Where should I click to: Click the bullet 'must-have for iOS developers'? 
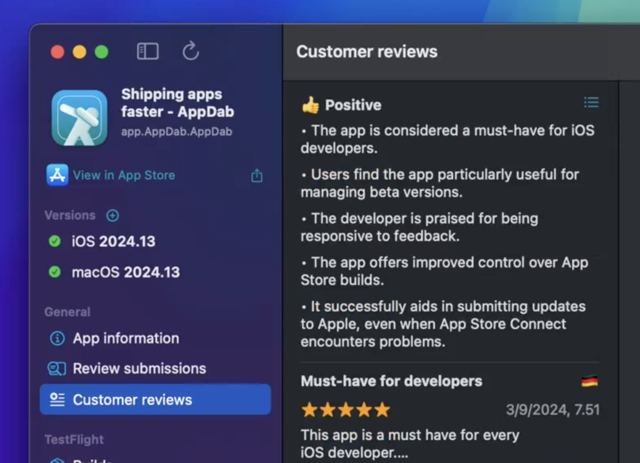pos(448,139)
